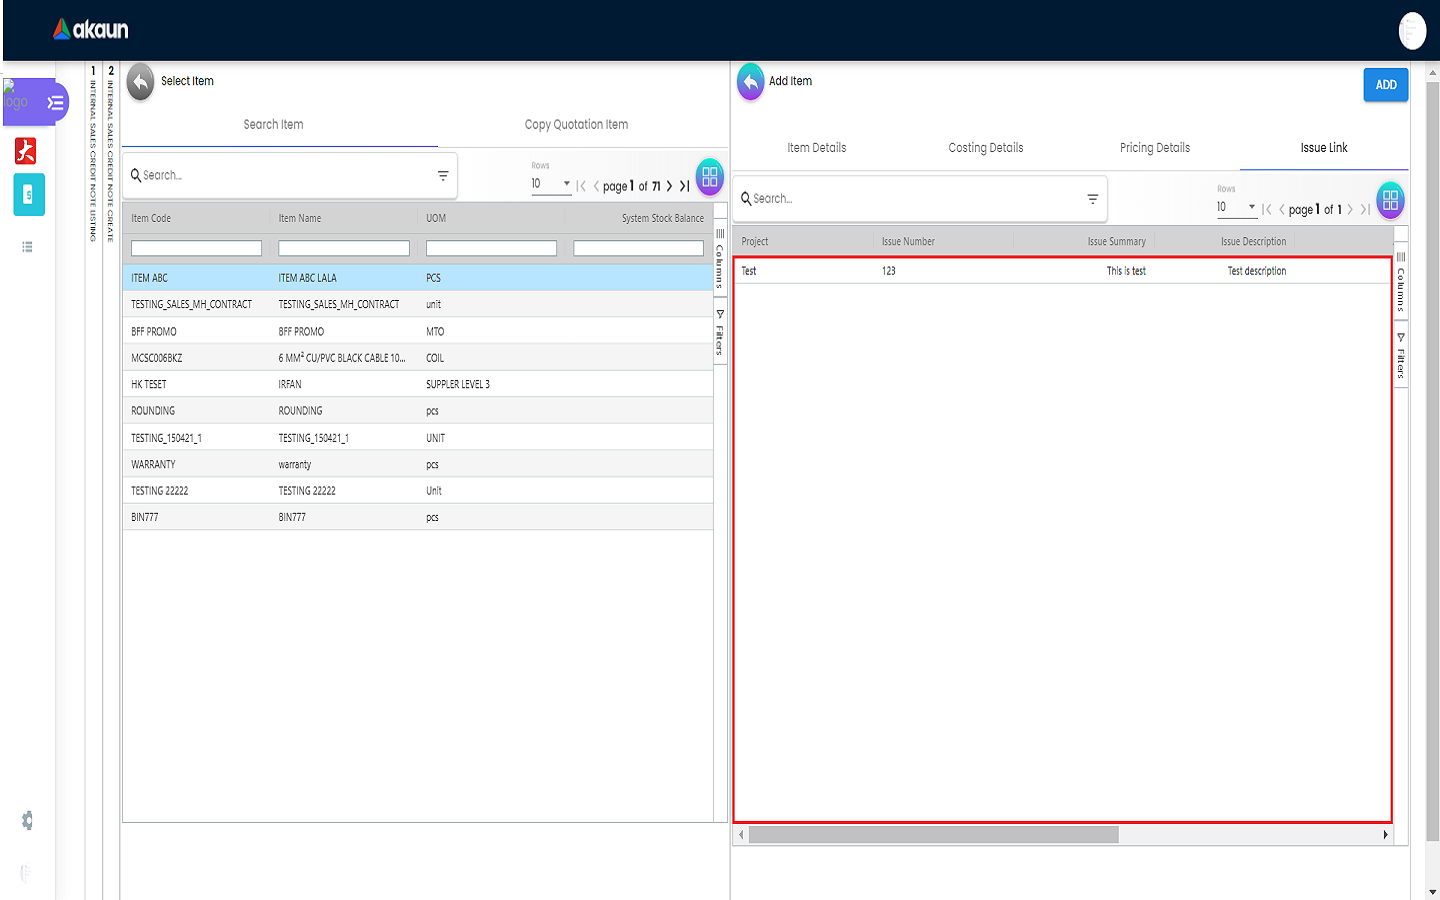Viewport: 1440px width, 900px height.
Task: Click the back arrow beside Select Item
Action: tap(141, 82)
